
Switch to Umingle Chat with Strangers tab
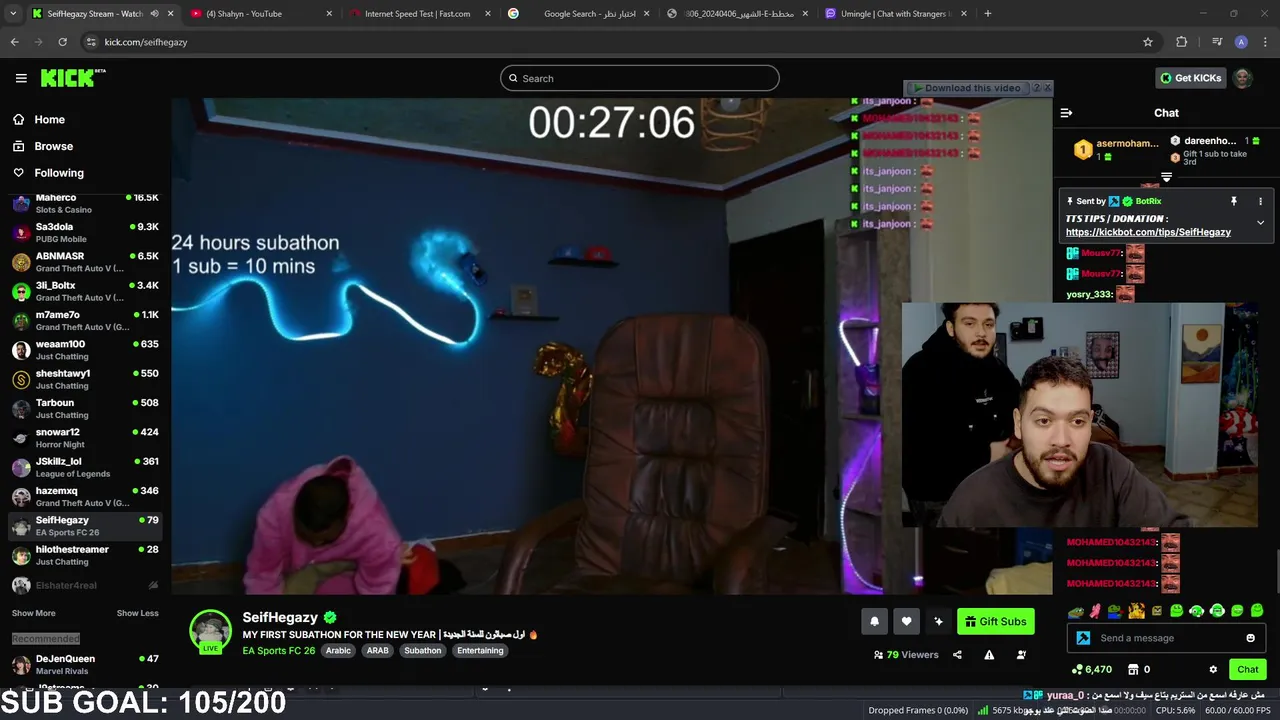pyautogui.click(x=895, y=14)
